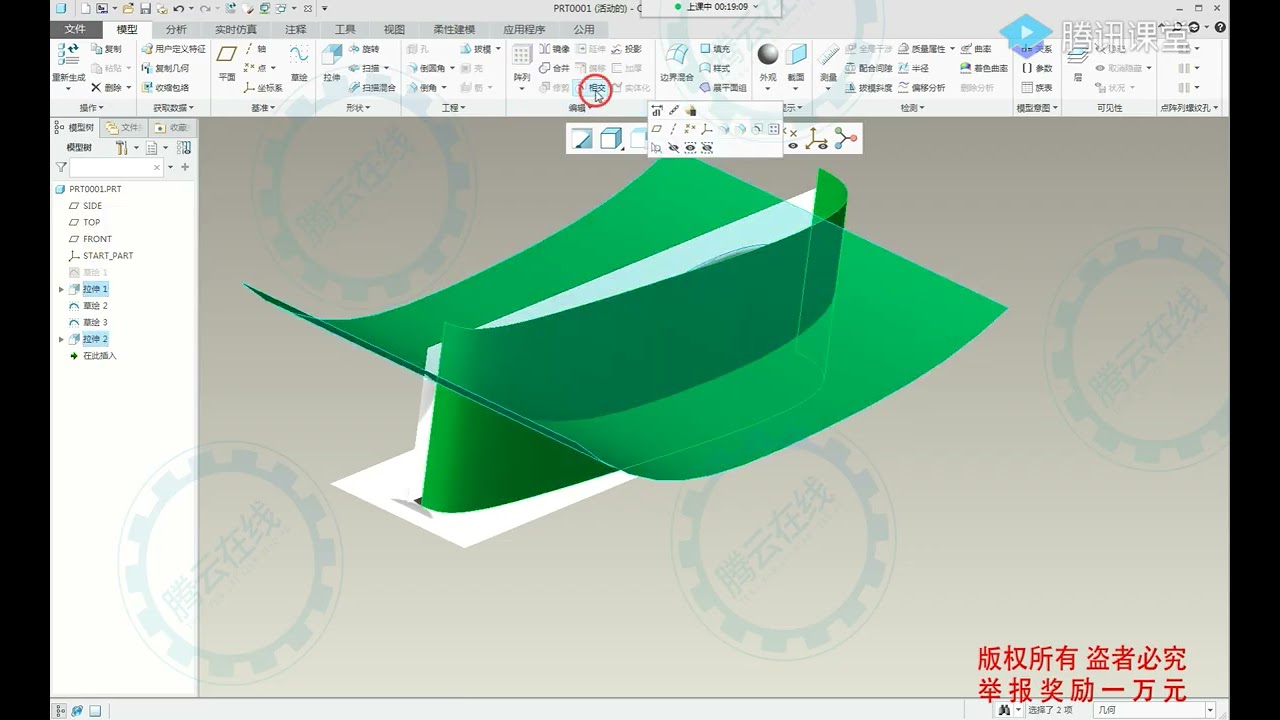Click the 样式 (Style) tool
Viewport: 1280px width, 720px height.
(716, 68)
